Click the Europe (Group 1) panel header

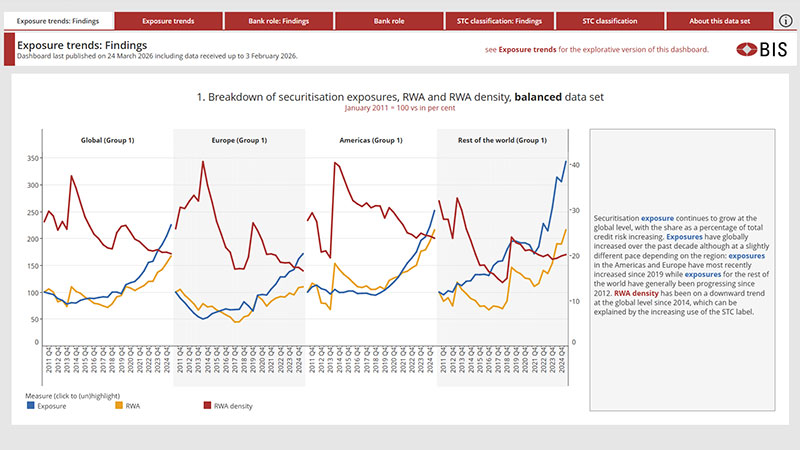click(x=239, y=140)
